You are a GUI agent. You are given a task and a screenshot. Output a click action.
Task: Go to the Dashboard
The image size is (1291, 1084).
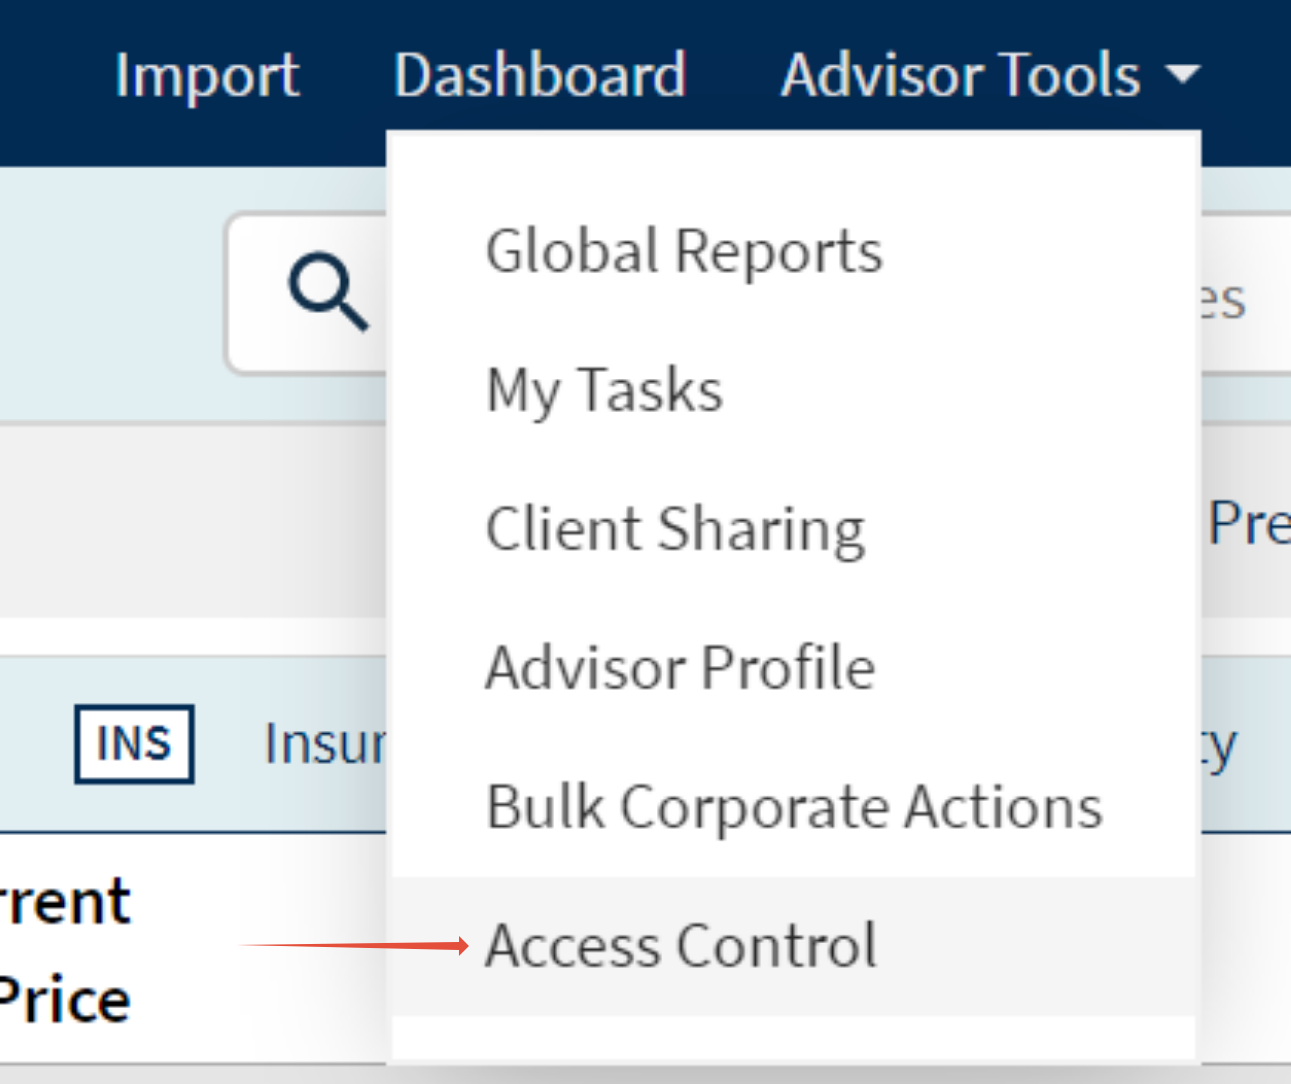tap(540, 75)
